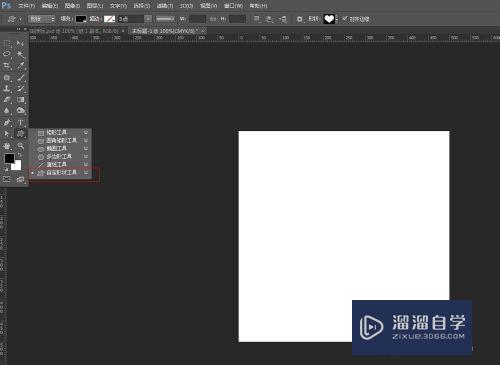
Task: Open the Help menu
Action: [258, 6]
